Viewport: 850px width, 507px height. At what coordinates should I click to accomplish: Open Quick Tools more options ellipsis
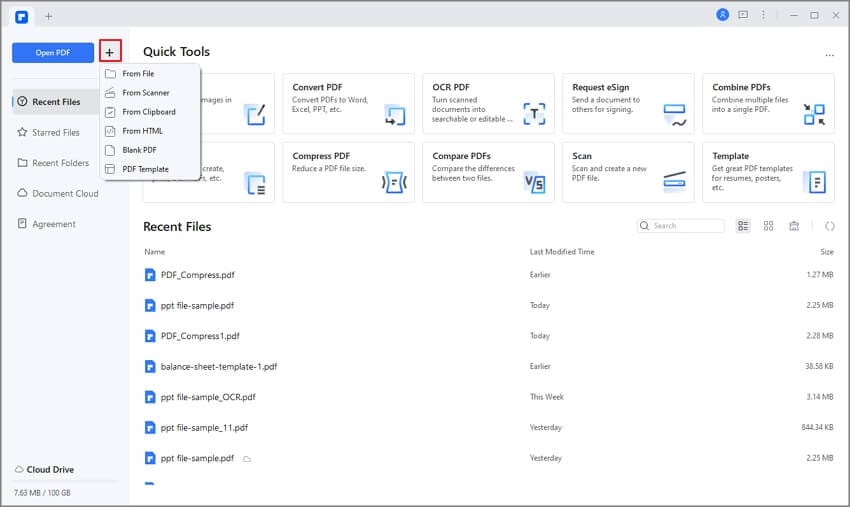coord(829,55)
